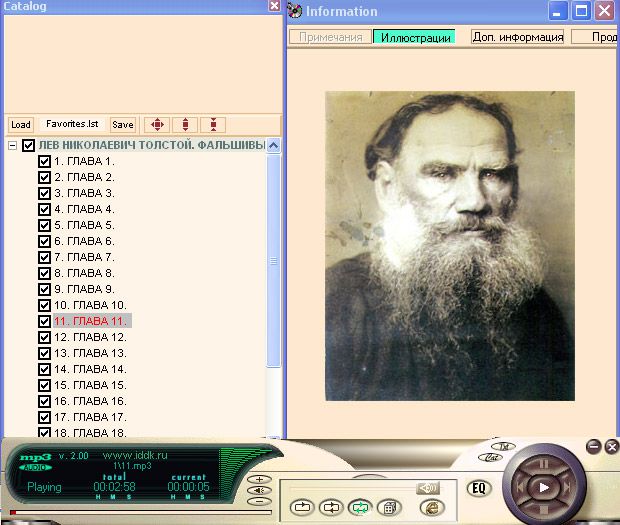Open the EQ equalizer

click(x=478, y=488)
